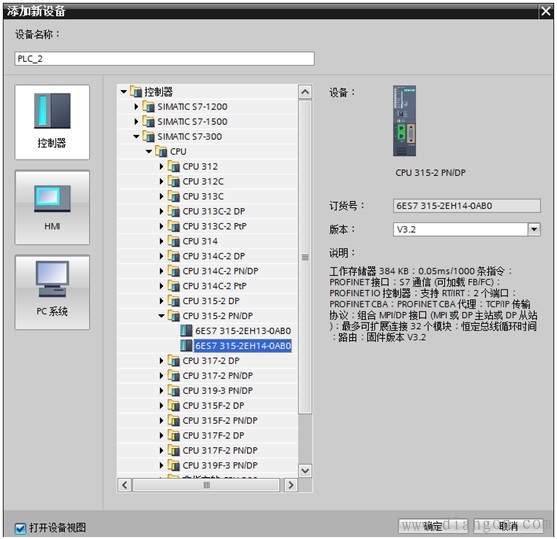Select the PC 系统 device type button
This screenshot has height=539, width=557.
[52, 292]
